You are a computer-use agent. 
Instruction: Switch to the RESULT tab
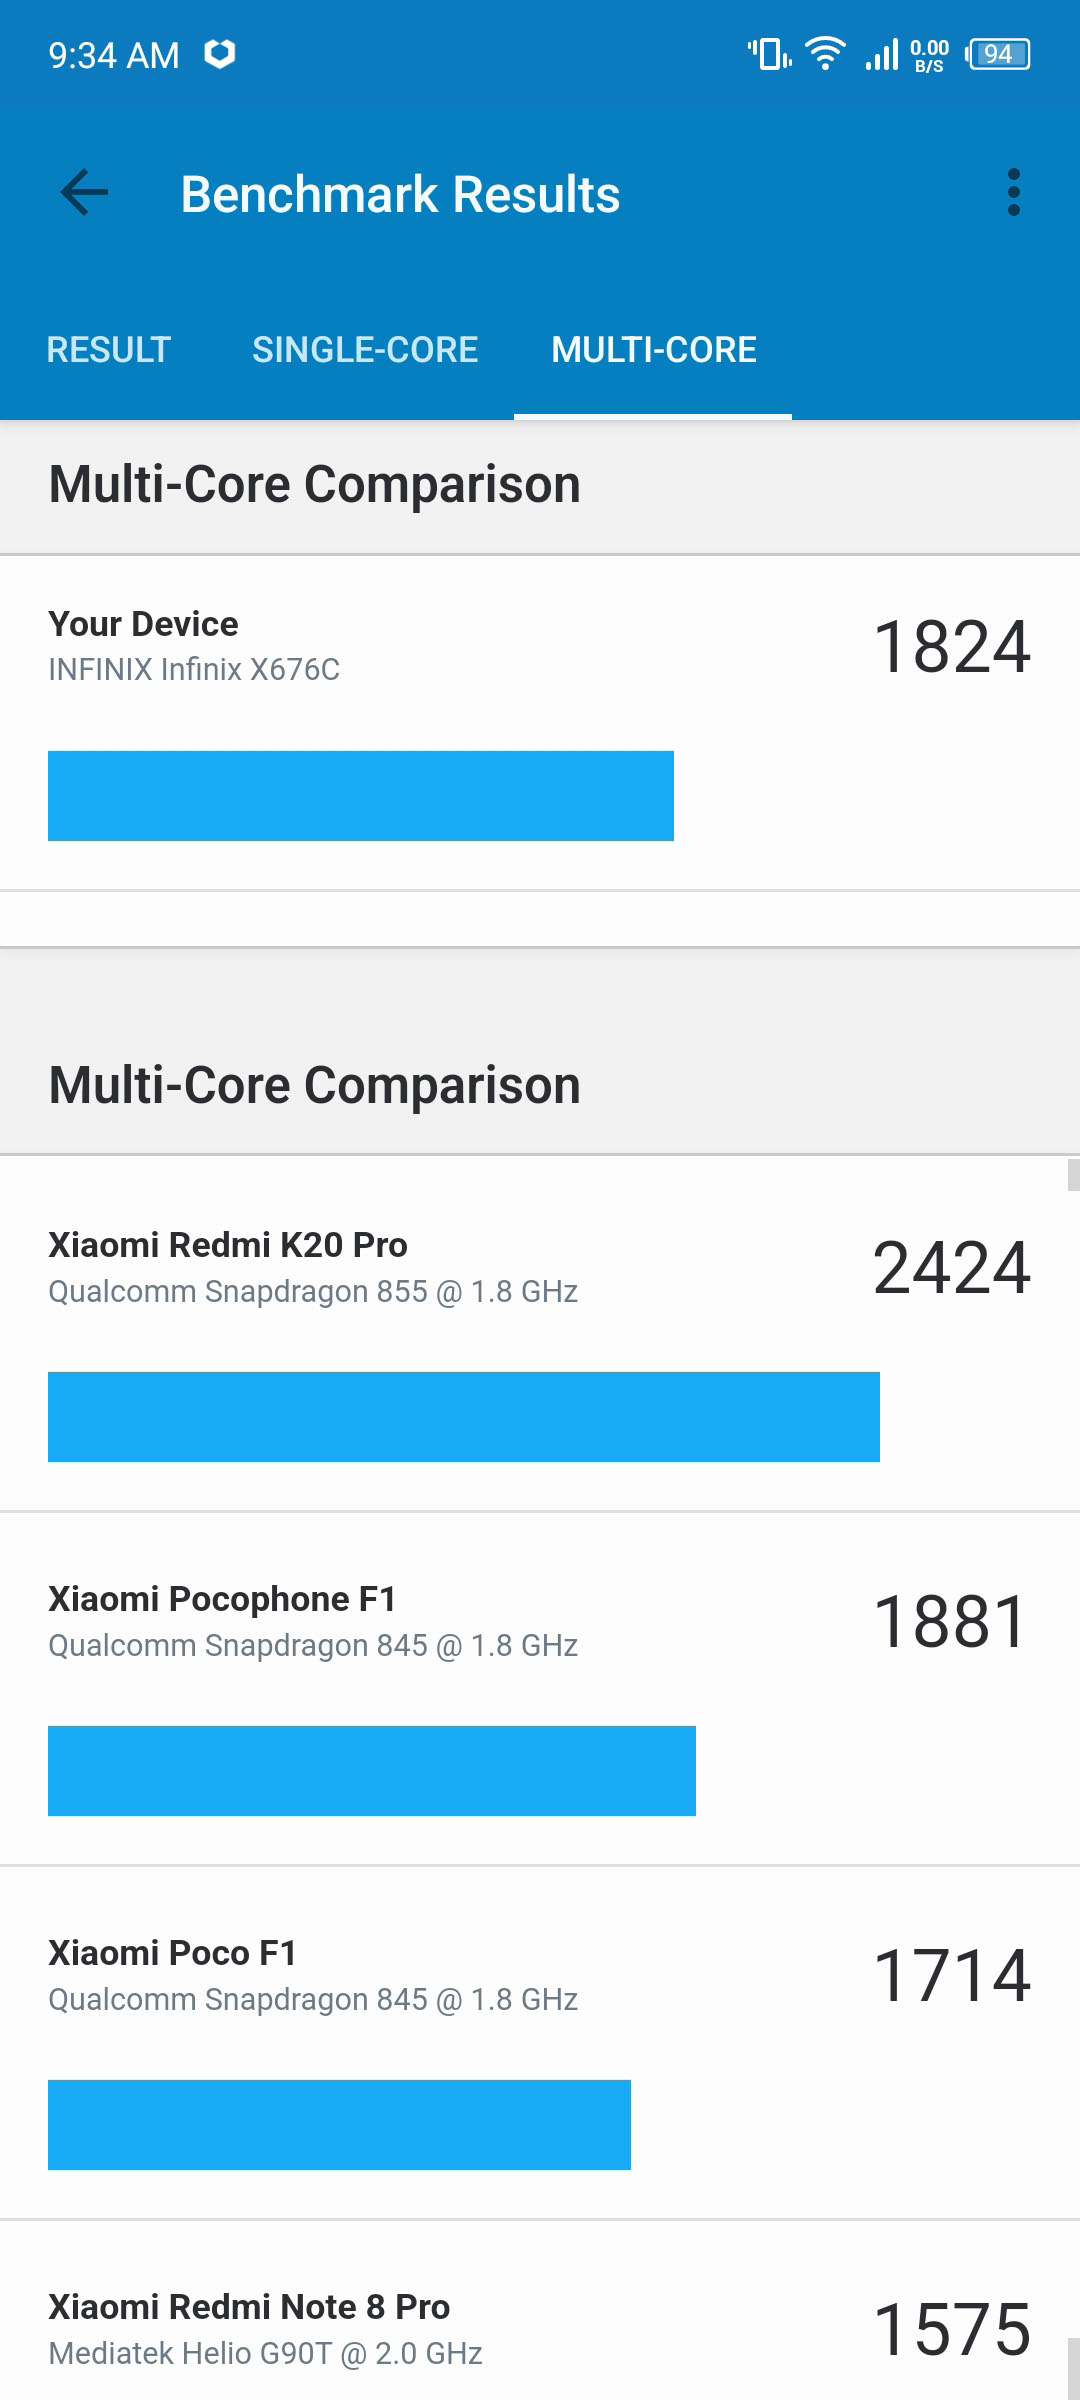point(109,350)
